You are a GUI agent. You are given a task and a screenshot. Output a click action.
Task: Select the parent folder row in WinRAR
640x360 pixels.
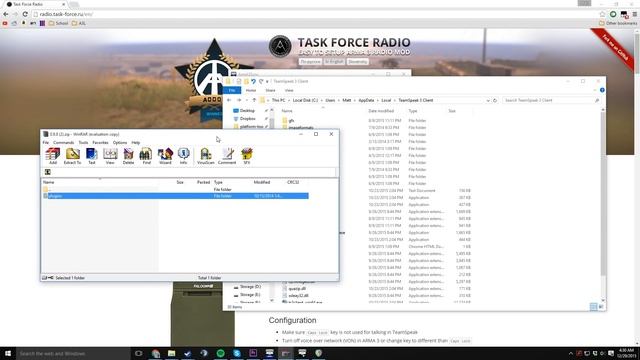pos(176,189)
